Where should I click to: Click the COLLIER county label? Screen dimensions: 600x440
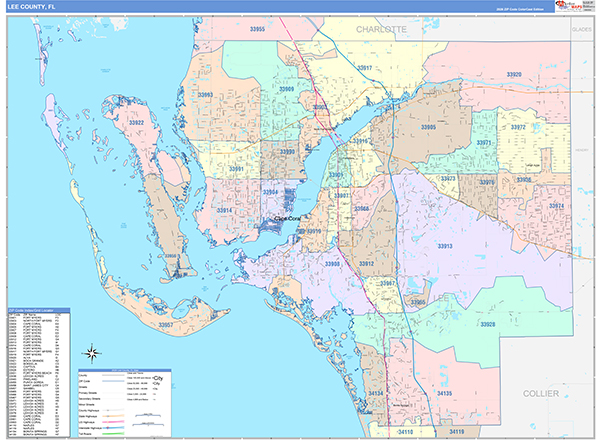[x=541, y=394]
